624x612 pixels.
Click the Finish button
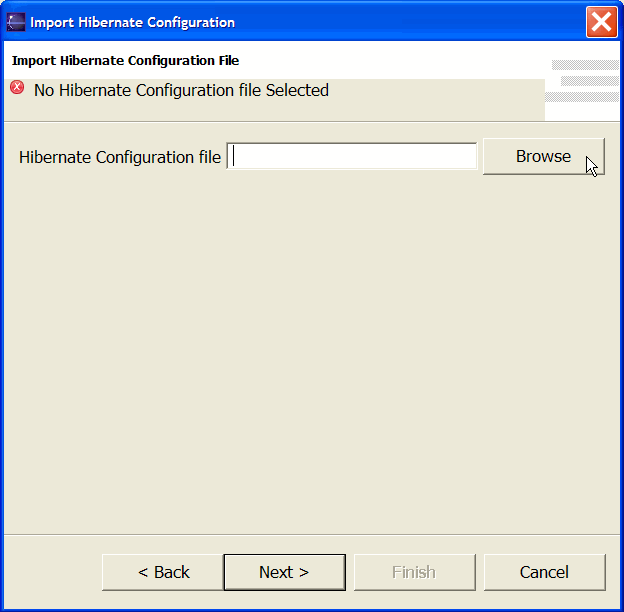pyautogui.click(x=415, y=572)
